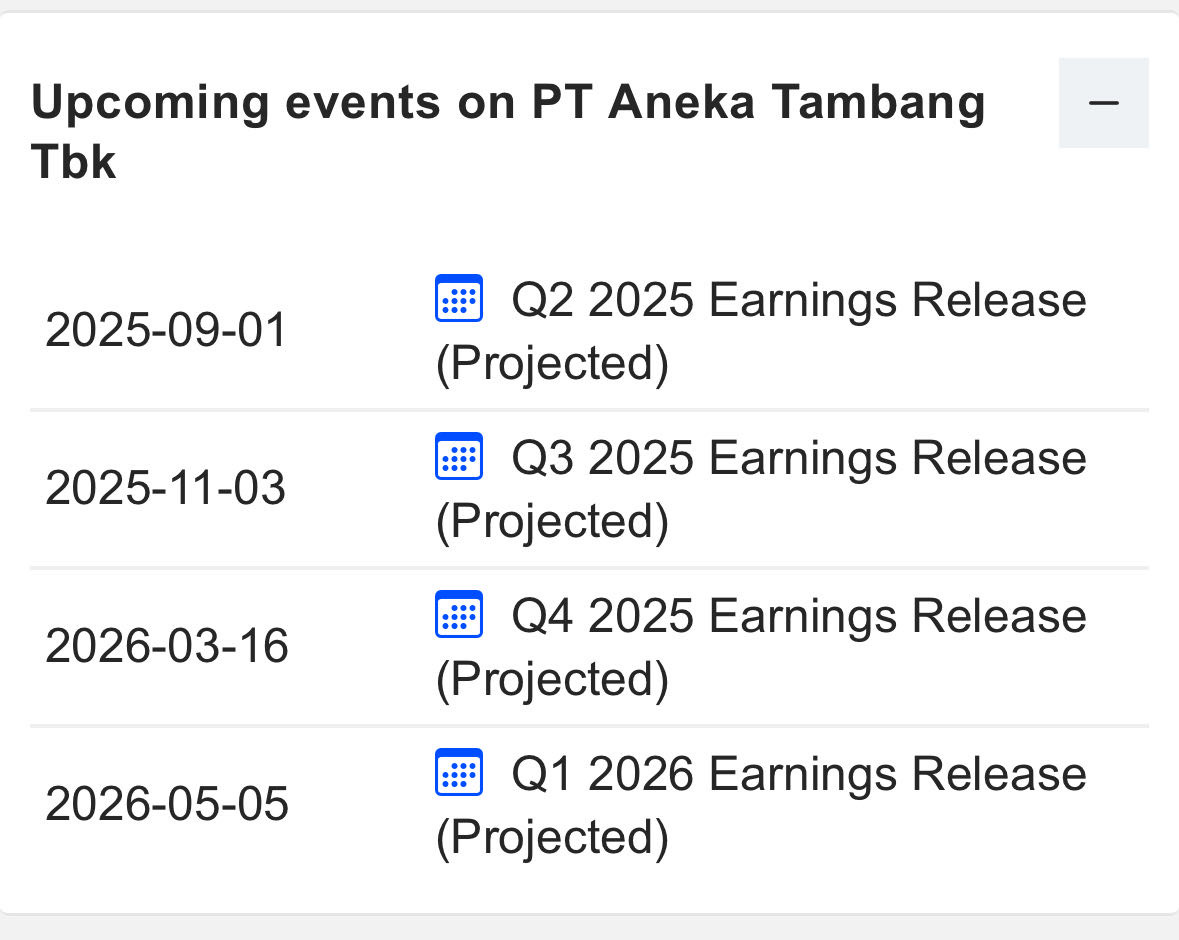The height and width of the screenshot is (940, 1179).
Task: Click (Projected) label under Q1 2026 release
Action: click(x=553, y=838)
